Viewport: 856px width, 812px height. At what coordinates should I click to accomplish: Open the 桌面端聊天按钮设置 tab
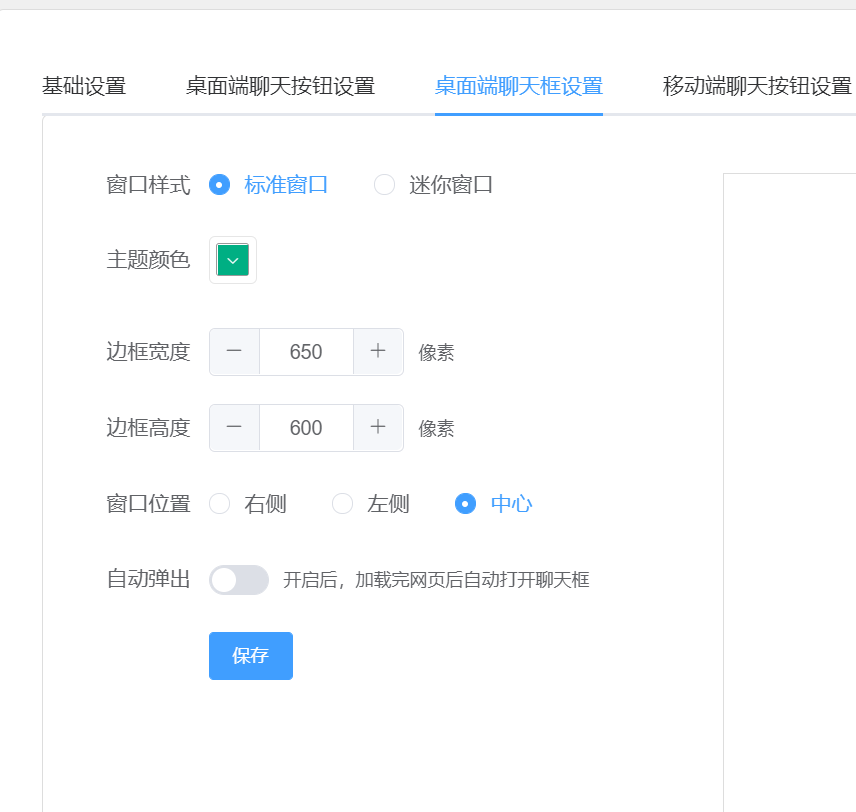coord(280,86)
